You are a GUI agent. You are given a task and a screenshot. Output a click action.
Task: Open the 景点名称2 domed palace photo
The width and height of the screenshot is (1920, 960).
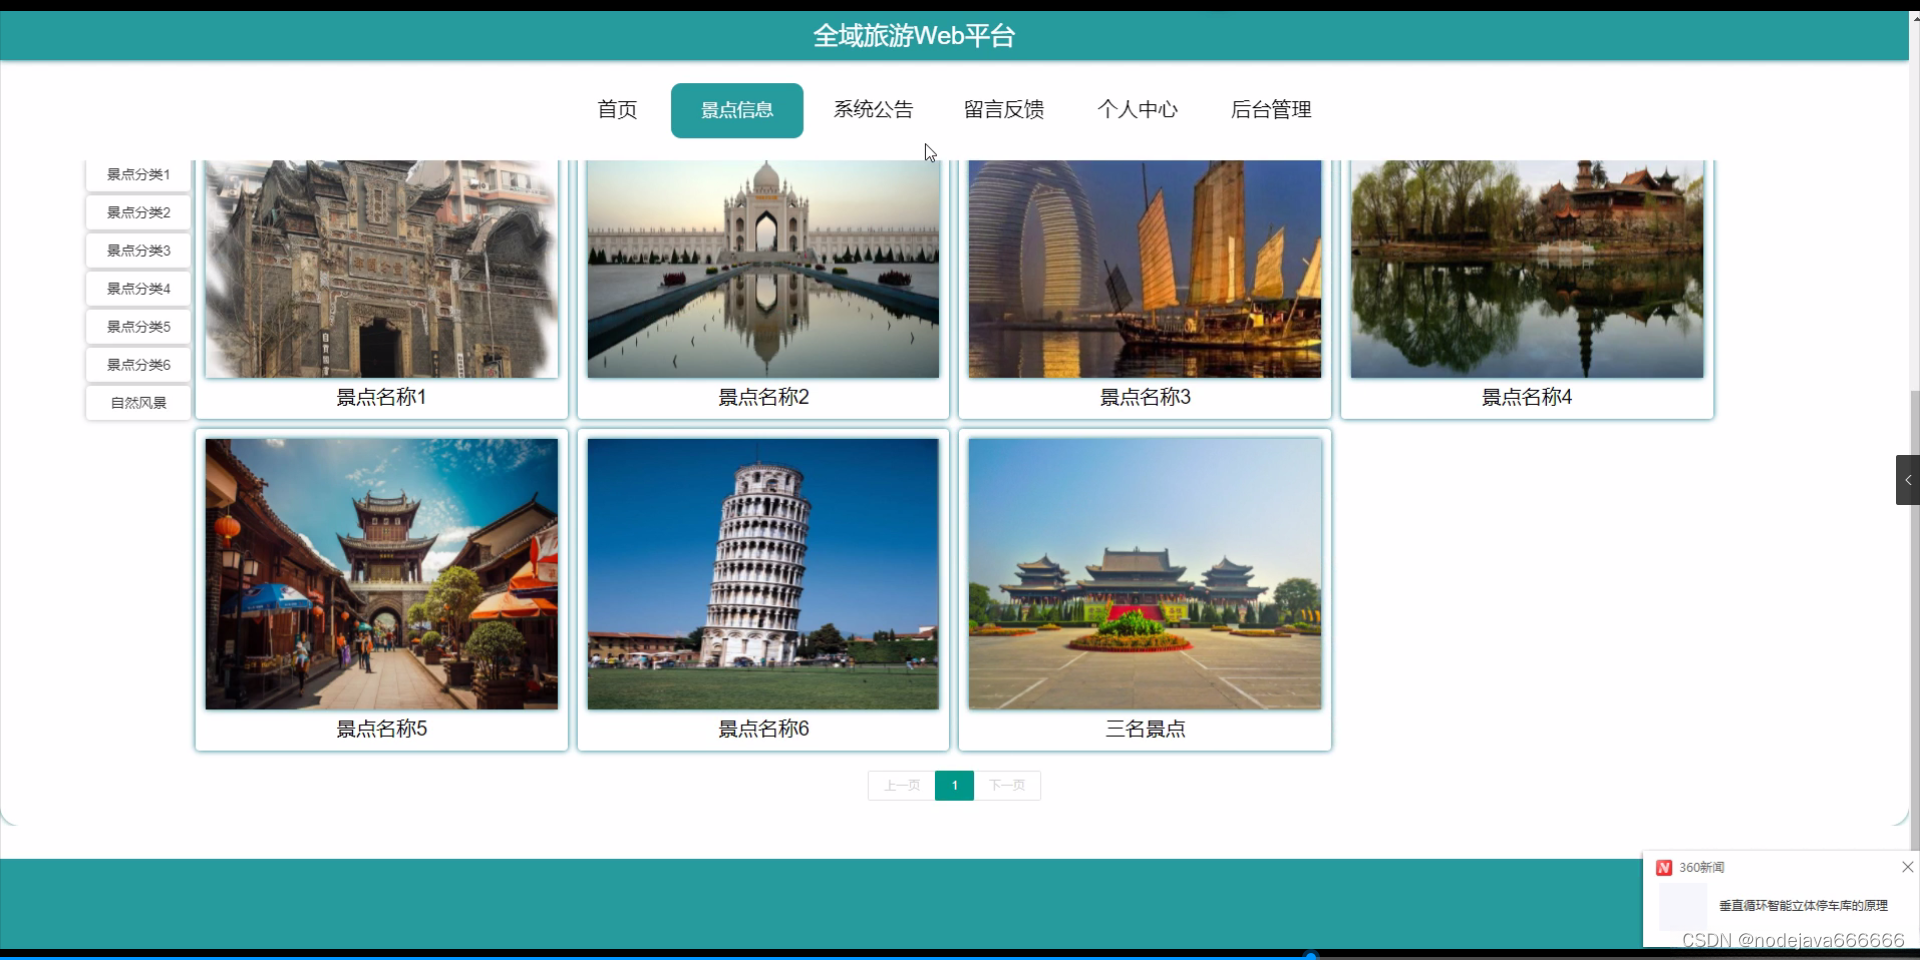tap(763, 269)
